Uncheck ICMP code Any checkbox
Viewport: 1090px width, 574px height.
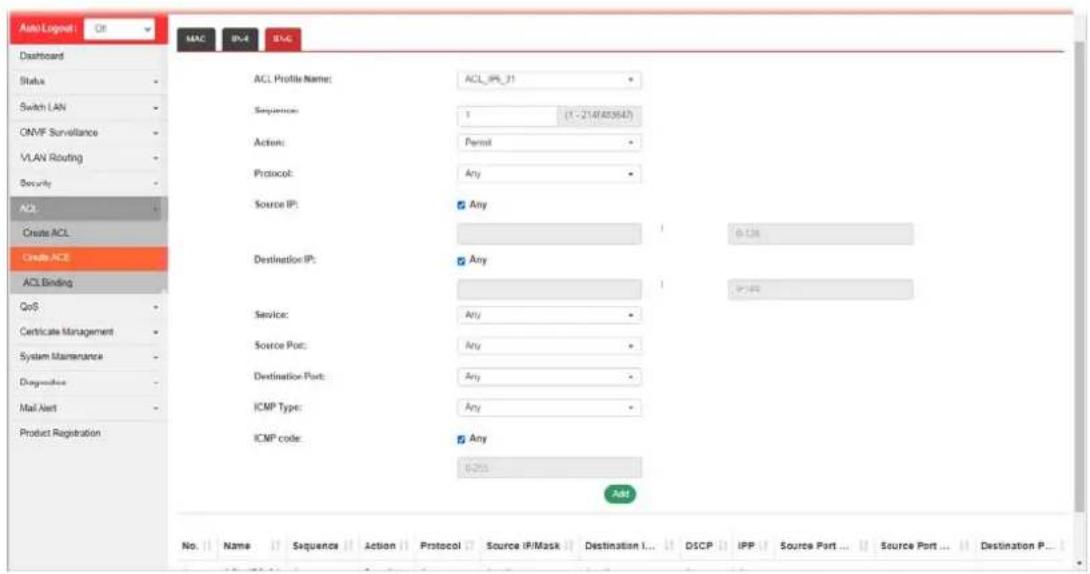click(461, 439)
